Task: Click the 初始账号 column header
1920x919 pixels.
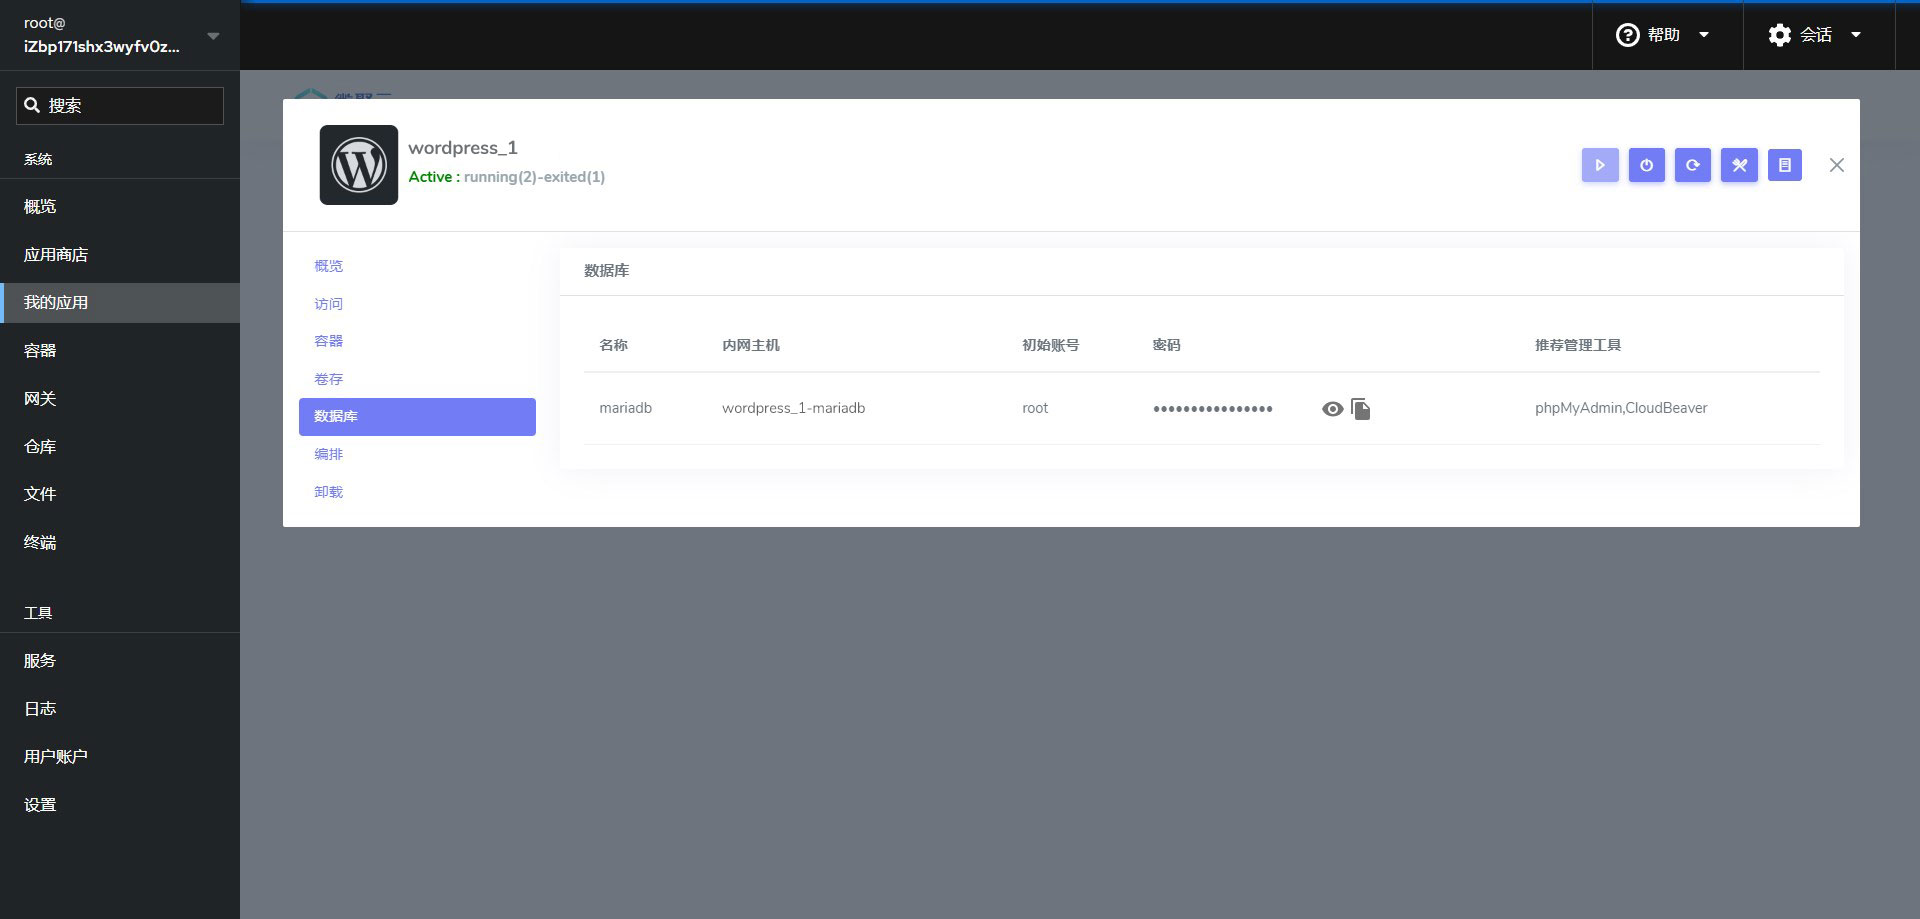Action: click(1050, 345)
